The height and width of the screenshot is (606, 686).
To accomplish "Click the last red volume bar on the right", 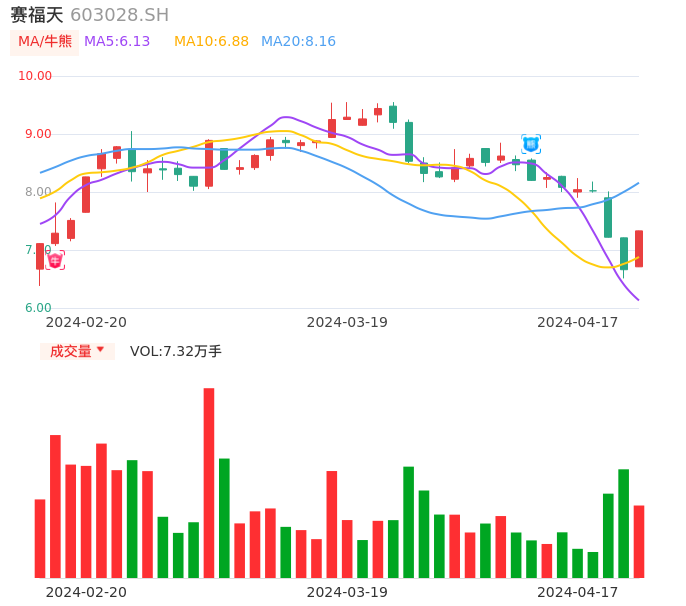I will pyautogui.click(x=639, y=541).
